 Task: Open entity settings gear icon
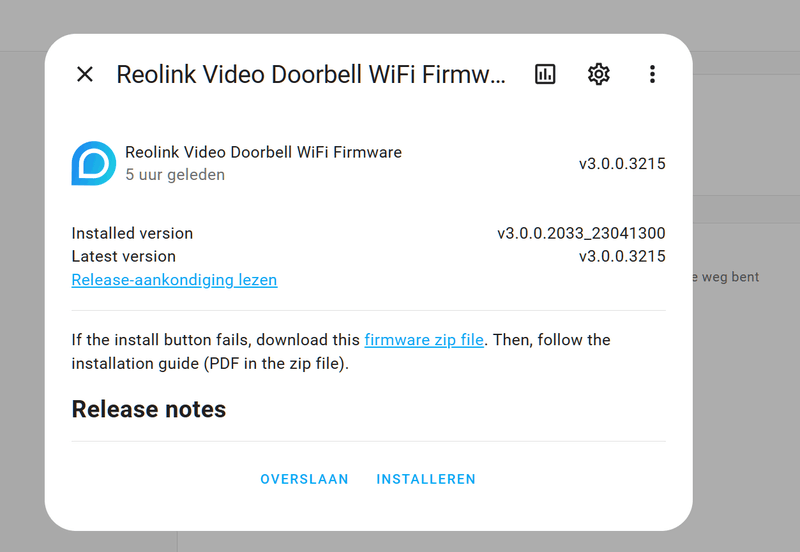[x=599, y=74]
